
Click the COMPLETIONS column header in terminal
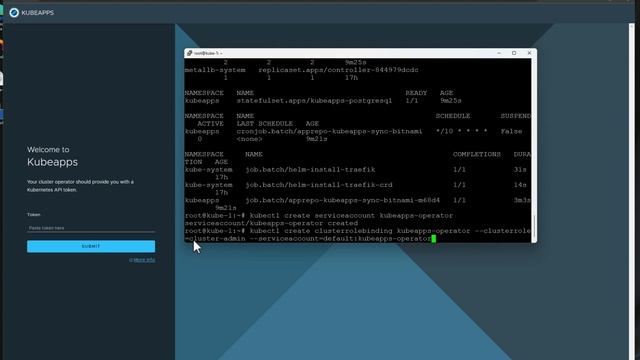pos(476,154)
